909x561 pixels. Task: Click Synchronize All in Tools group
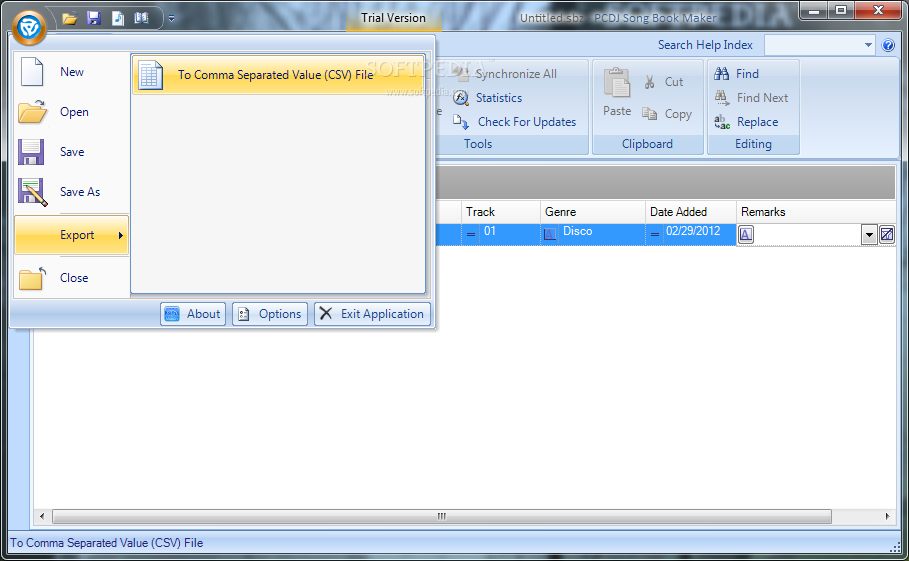pos(507,74)
